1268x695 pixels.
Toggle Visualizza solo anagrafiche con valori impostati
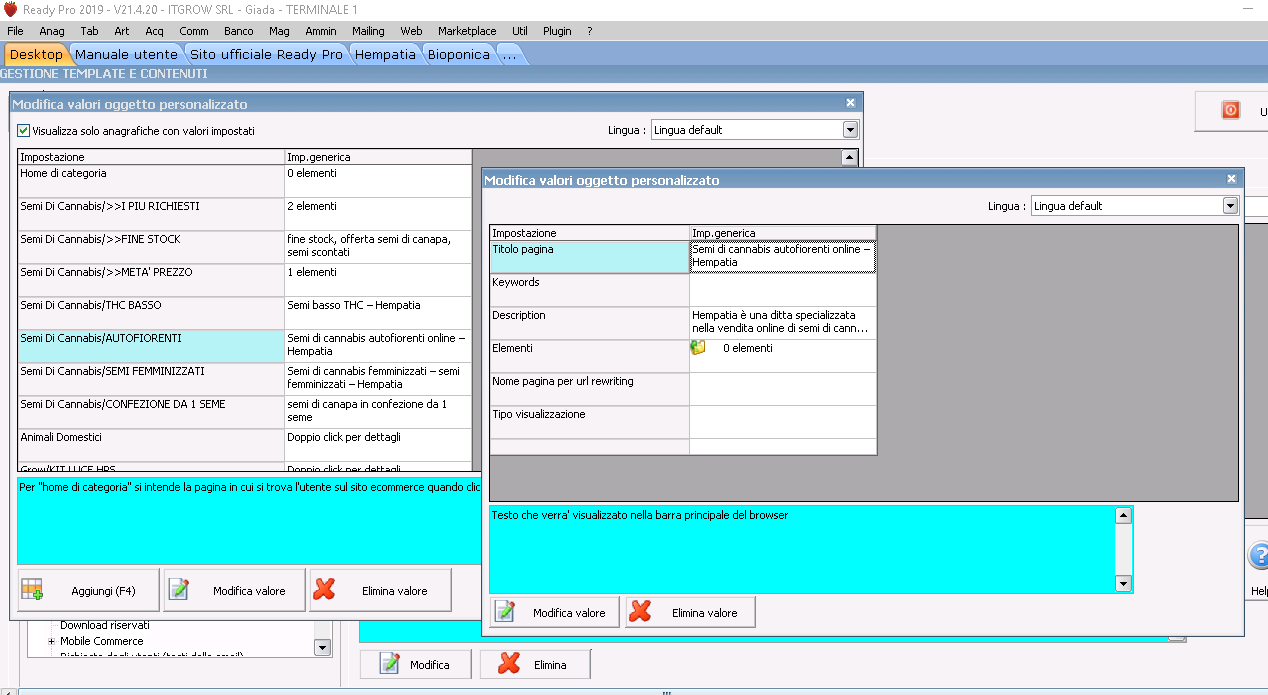[x=24, y=130]
